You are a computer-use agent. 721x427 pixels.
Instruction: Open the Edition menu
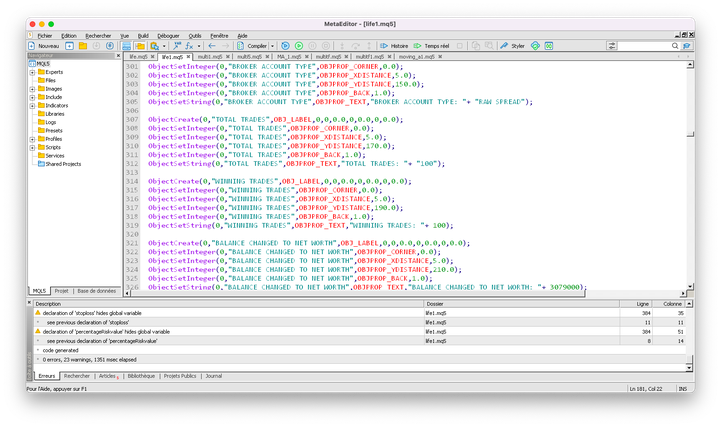click(69, 36)
